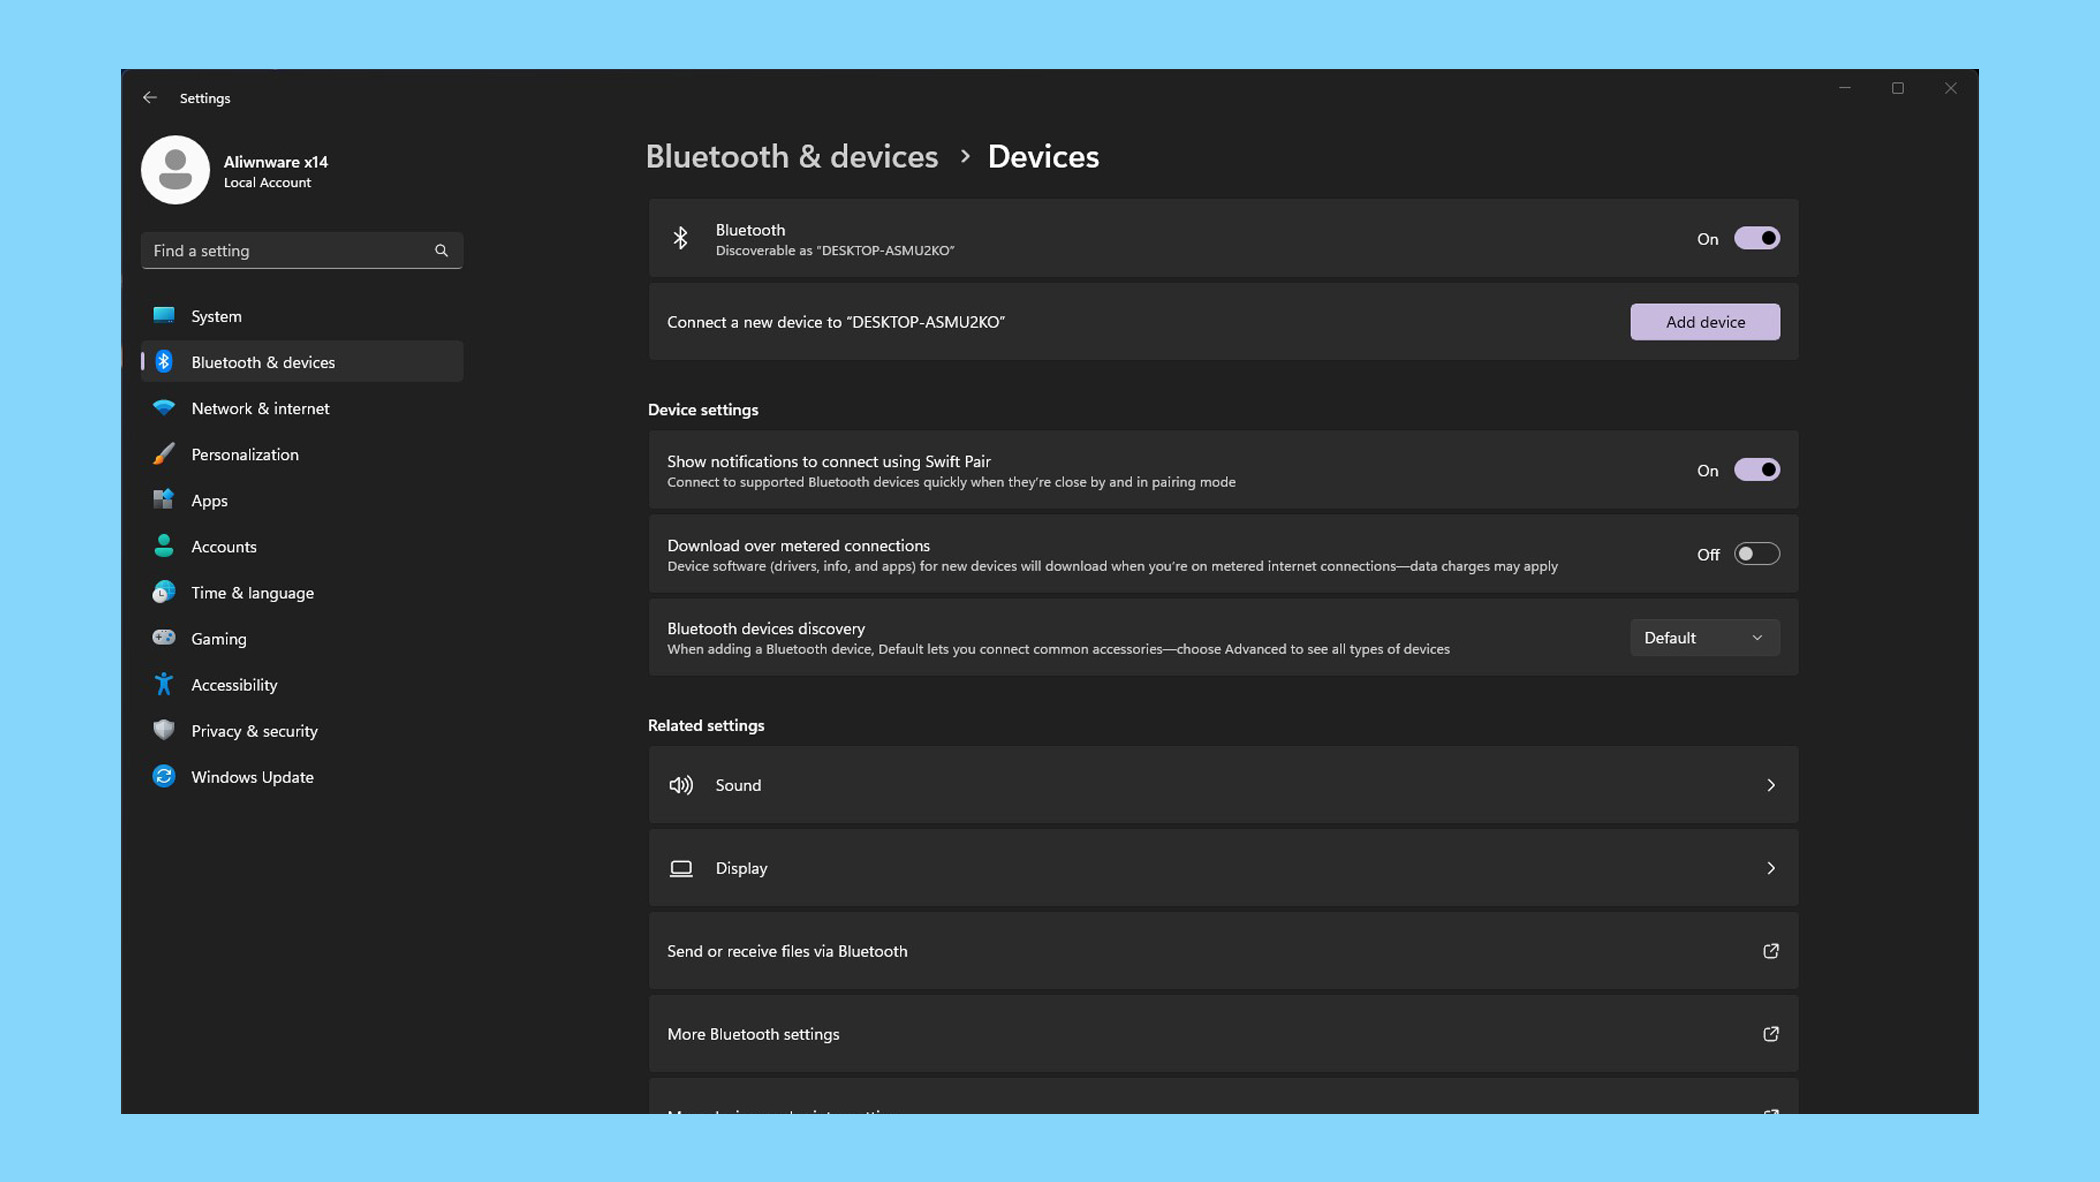Screen dimensions: 2100x1182
Task: Open Bluetooth devices discovery Default dropdown
Action: 1705,638
